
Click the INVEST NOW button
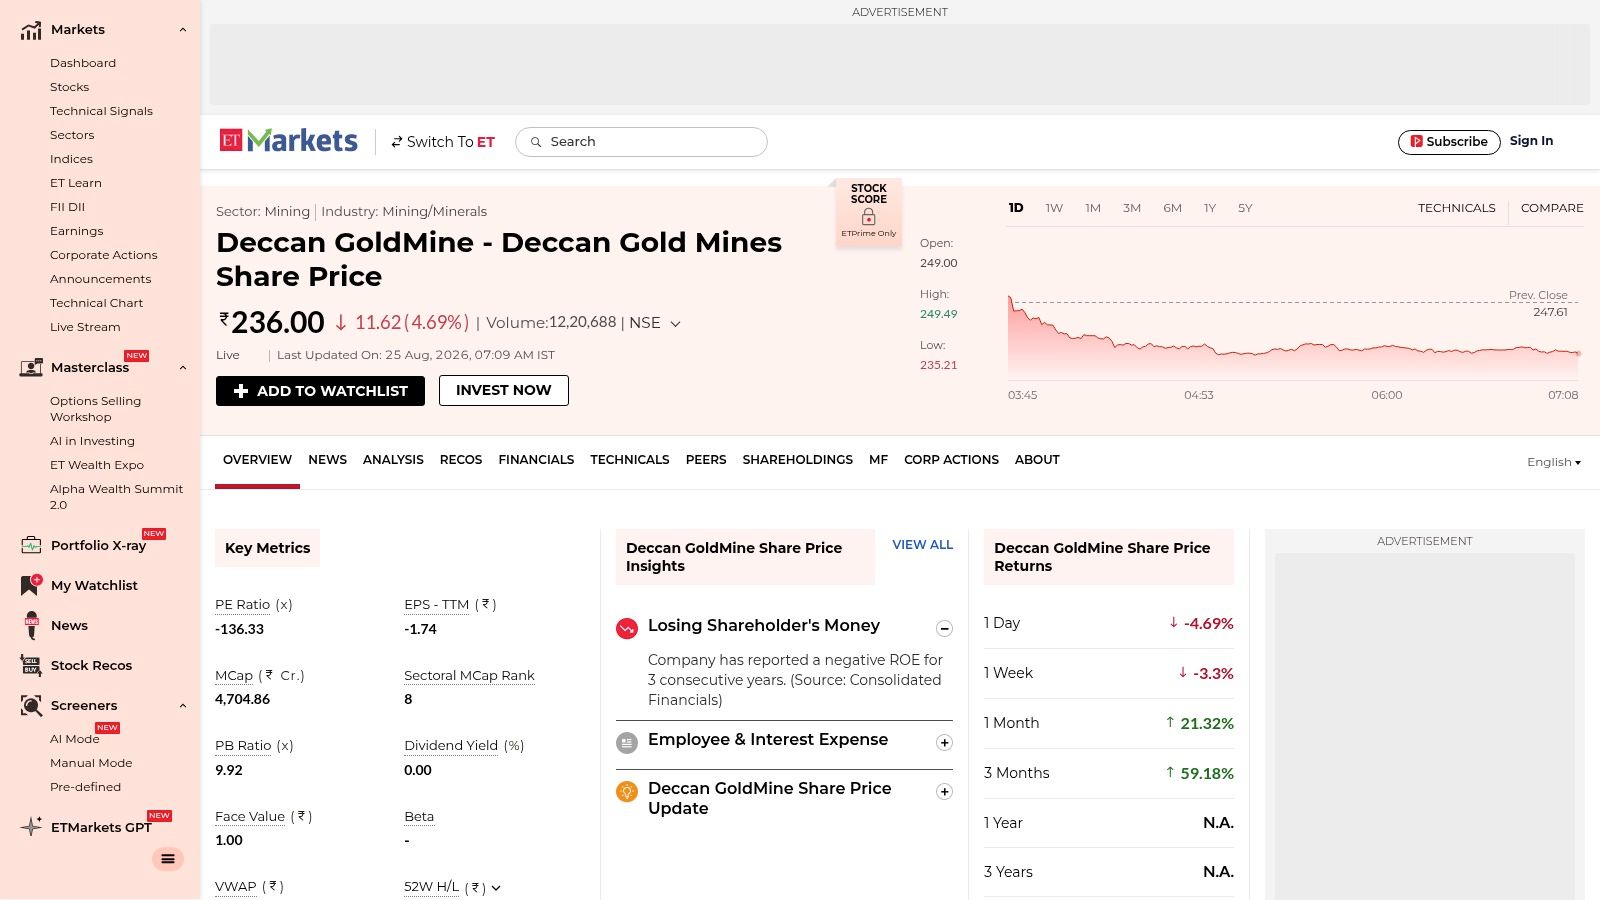(x=504, y=391)
